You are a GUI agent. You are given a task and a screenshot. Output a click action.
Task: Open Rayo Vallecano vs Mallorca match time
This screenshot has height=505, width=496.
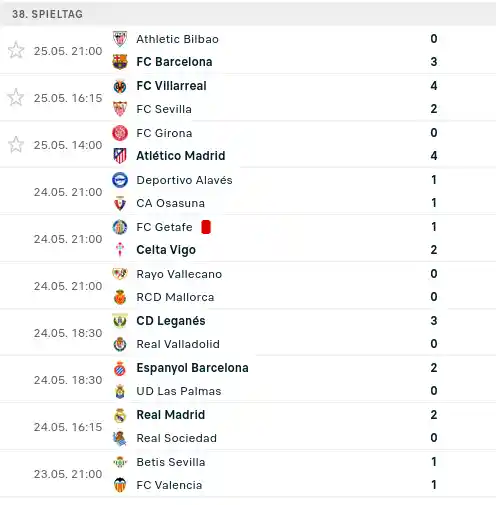[x=68, y=286]
